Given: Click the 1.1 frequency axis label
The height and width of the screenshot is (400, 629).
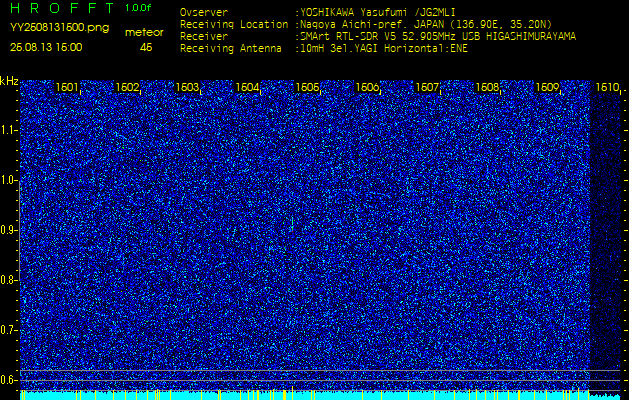Looking at the screenshot, I should coord(8,130).
